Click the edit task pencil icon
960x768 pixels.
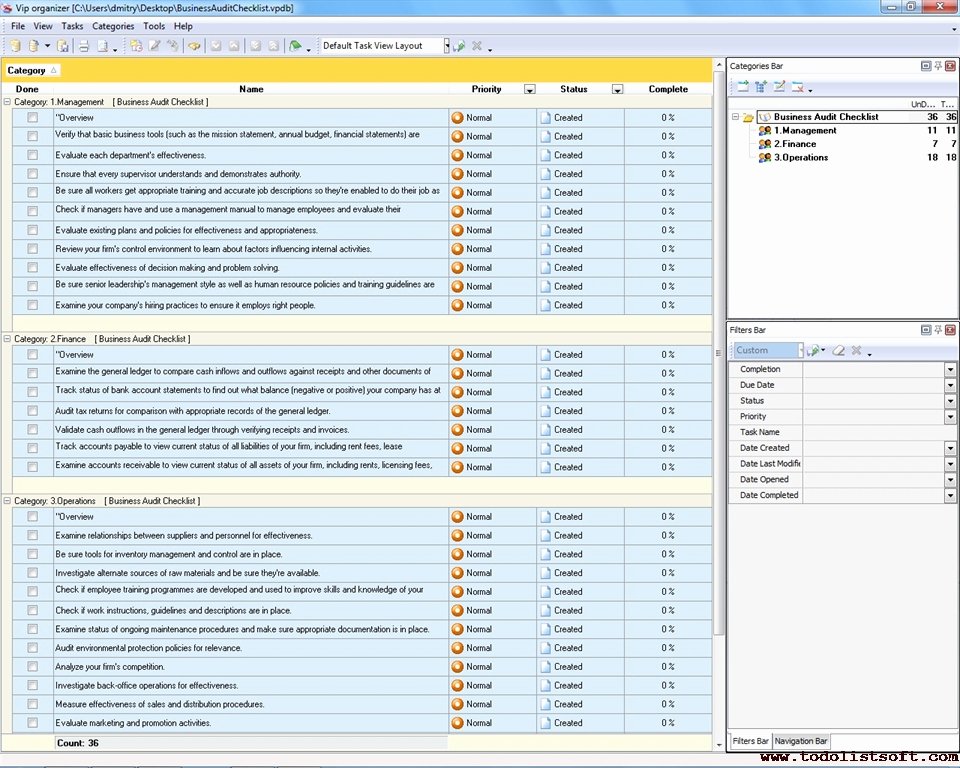(x=155, y=46)
